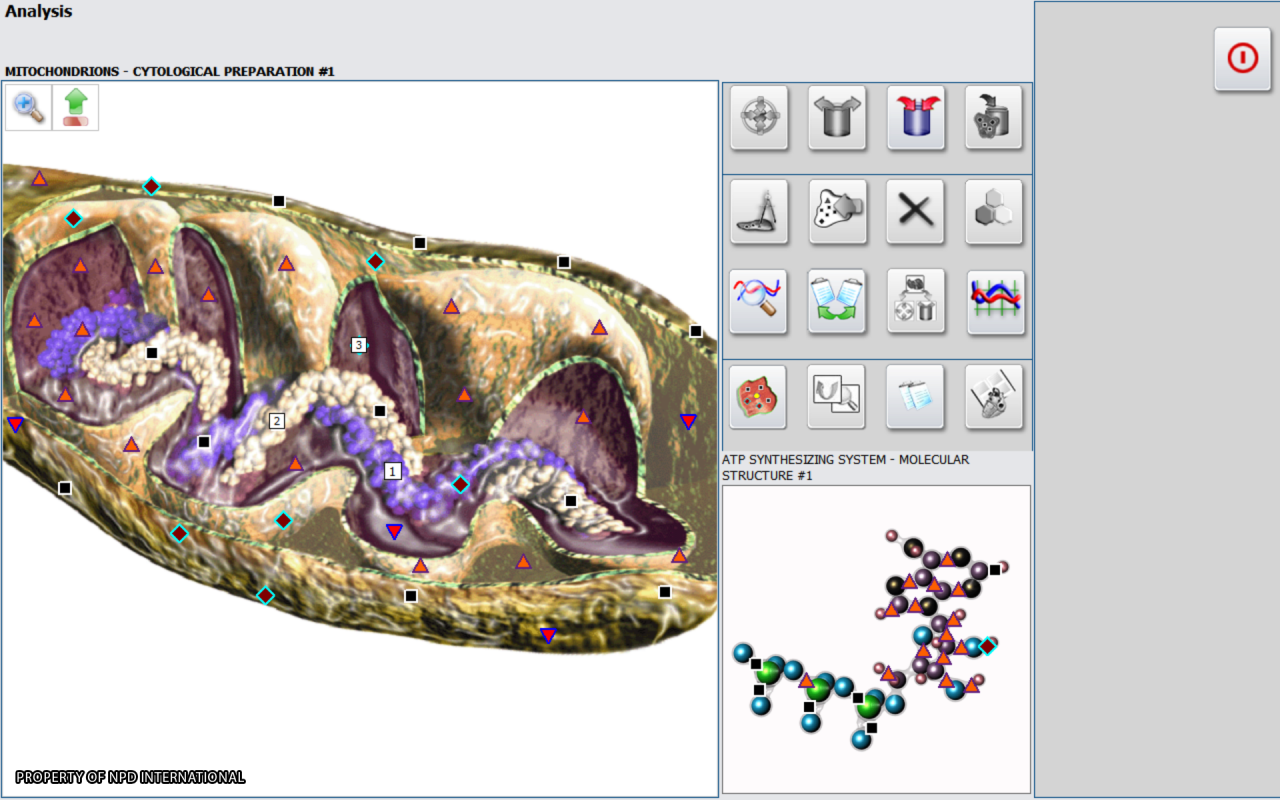The width and height of the screenshot is (1280, 800).
Task: Click the black X delete icon
Action: coord(915,212)
